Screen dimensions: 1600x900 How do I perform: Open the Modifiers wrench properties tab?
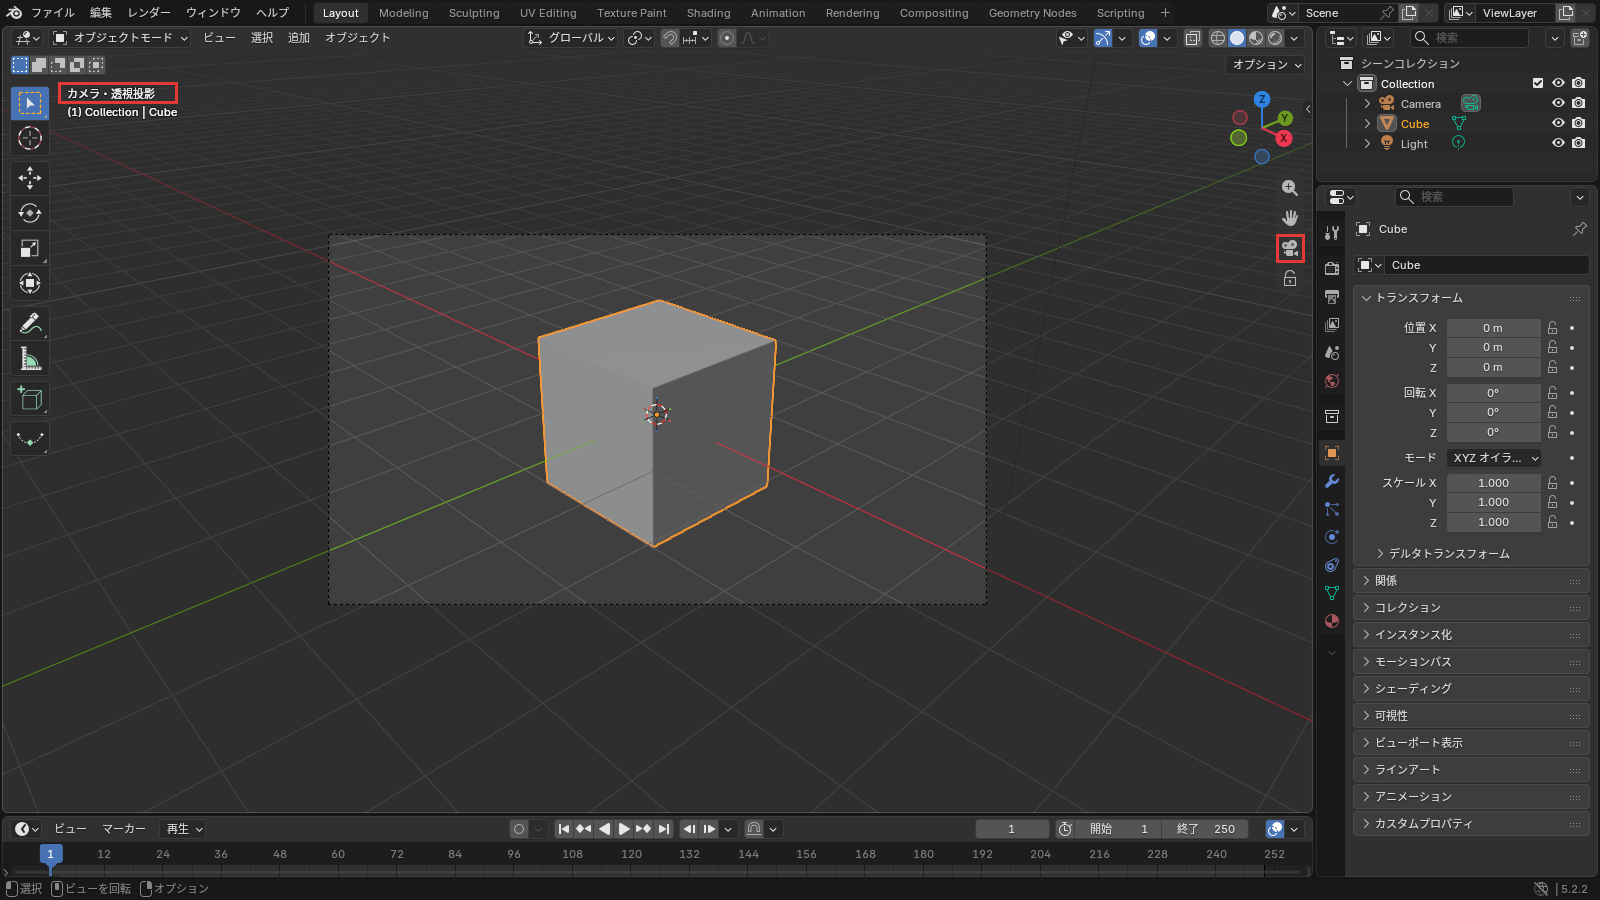[x=1331, y=481]
